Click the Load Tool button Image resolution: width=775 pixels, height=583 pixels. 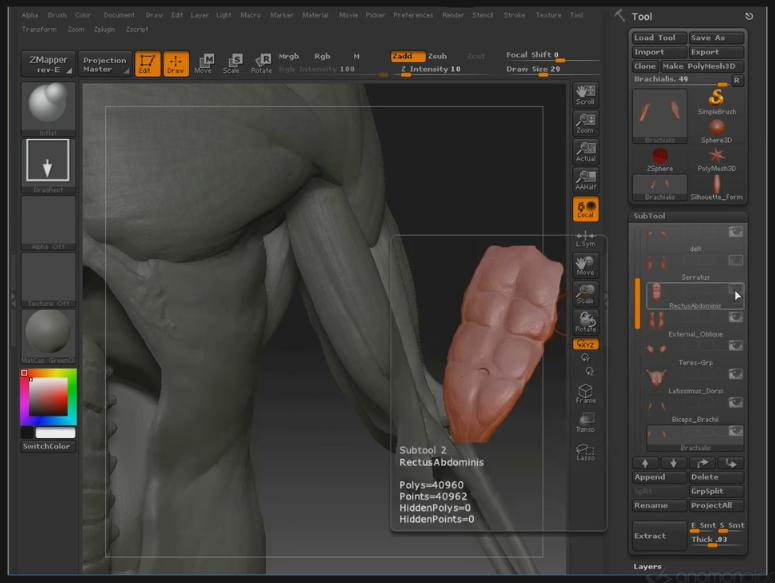click(x=659, y=38)
